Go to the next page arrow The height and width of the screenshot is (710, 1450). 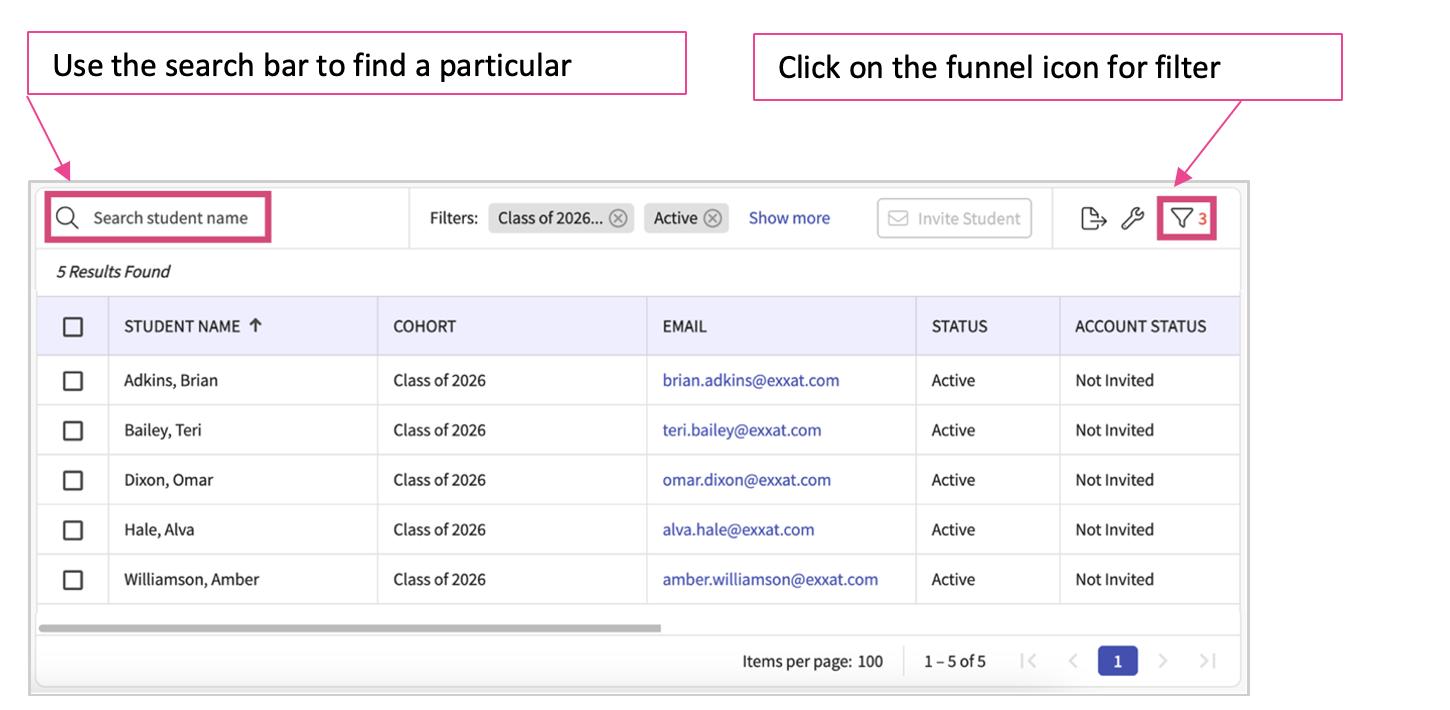coord(1163,661)
